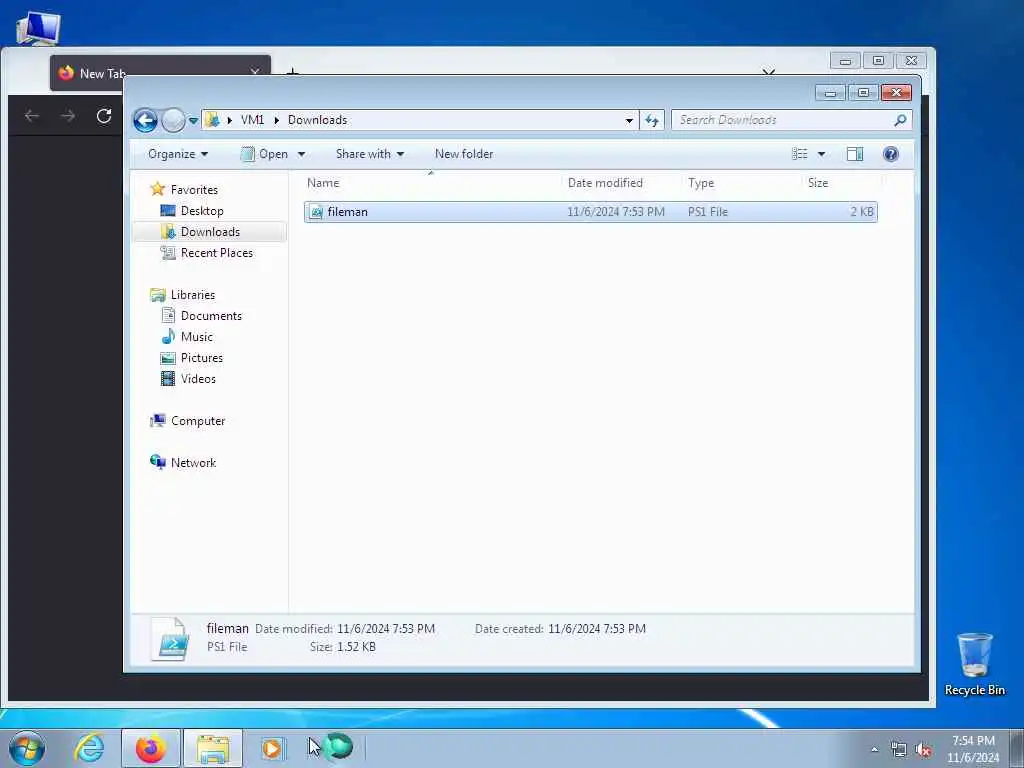Open Videos library
Image resolution: width=1024 pixels, height=768 pixels.
point(198,379)
